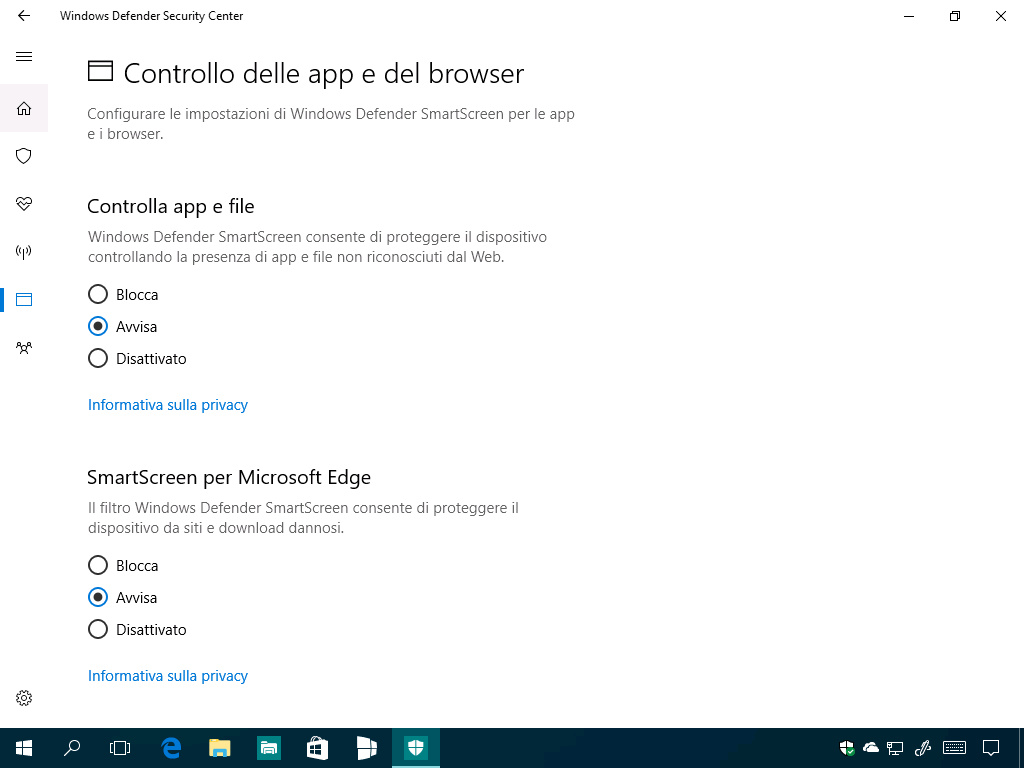The width and height of the screenshot is (1024, 768).
Task: Select Avvisa under Controlla app e file
Action: pos(123,327)
